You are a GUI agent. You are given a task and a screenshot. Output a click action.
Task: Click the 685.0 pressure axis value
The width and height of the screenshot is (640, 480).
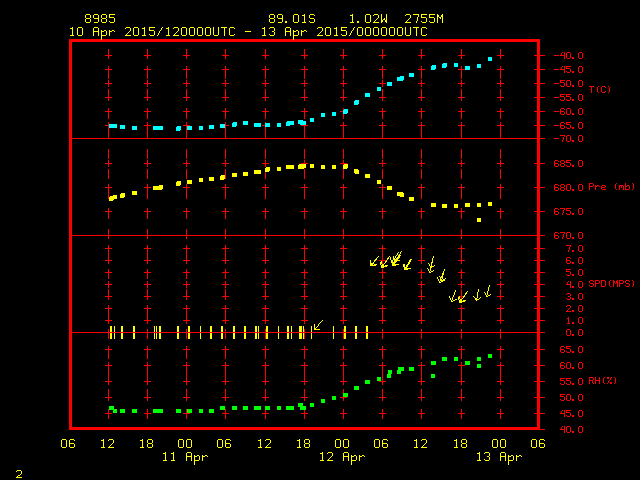pos(568,164)
